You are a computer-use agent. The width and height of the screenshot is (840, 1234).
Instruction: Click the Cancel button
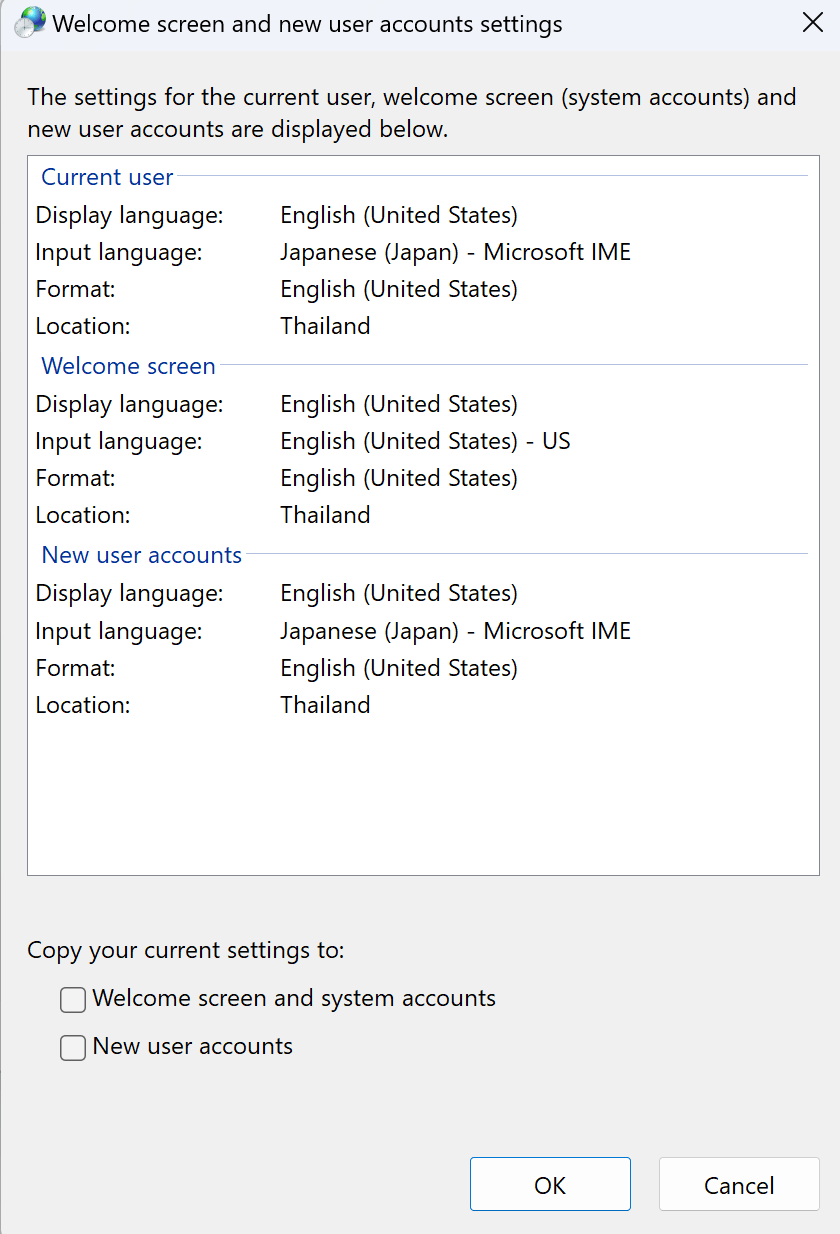[739, 1185]
